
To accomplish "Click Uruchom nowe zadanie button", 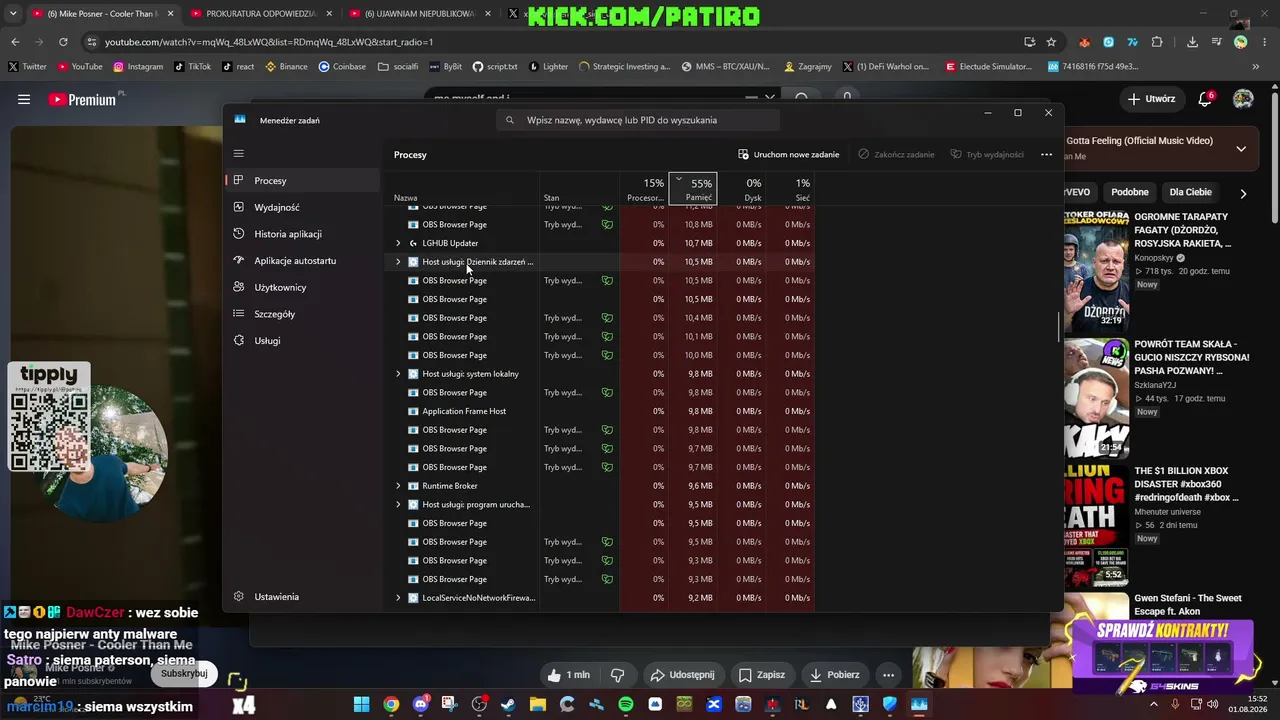I will 789,155.
